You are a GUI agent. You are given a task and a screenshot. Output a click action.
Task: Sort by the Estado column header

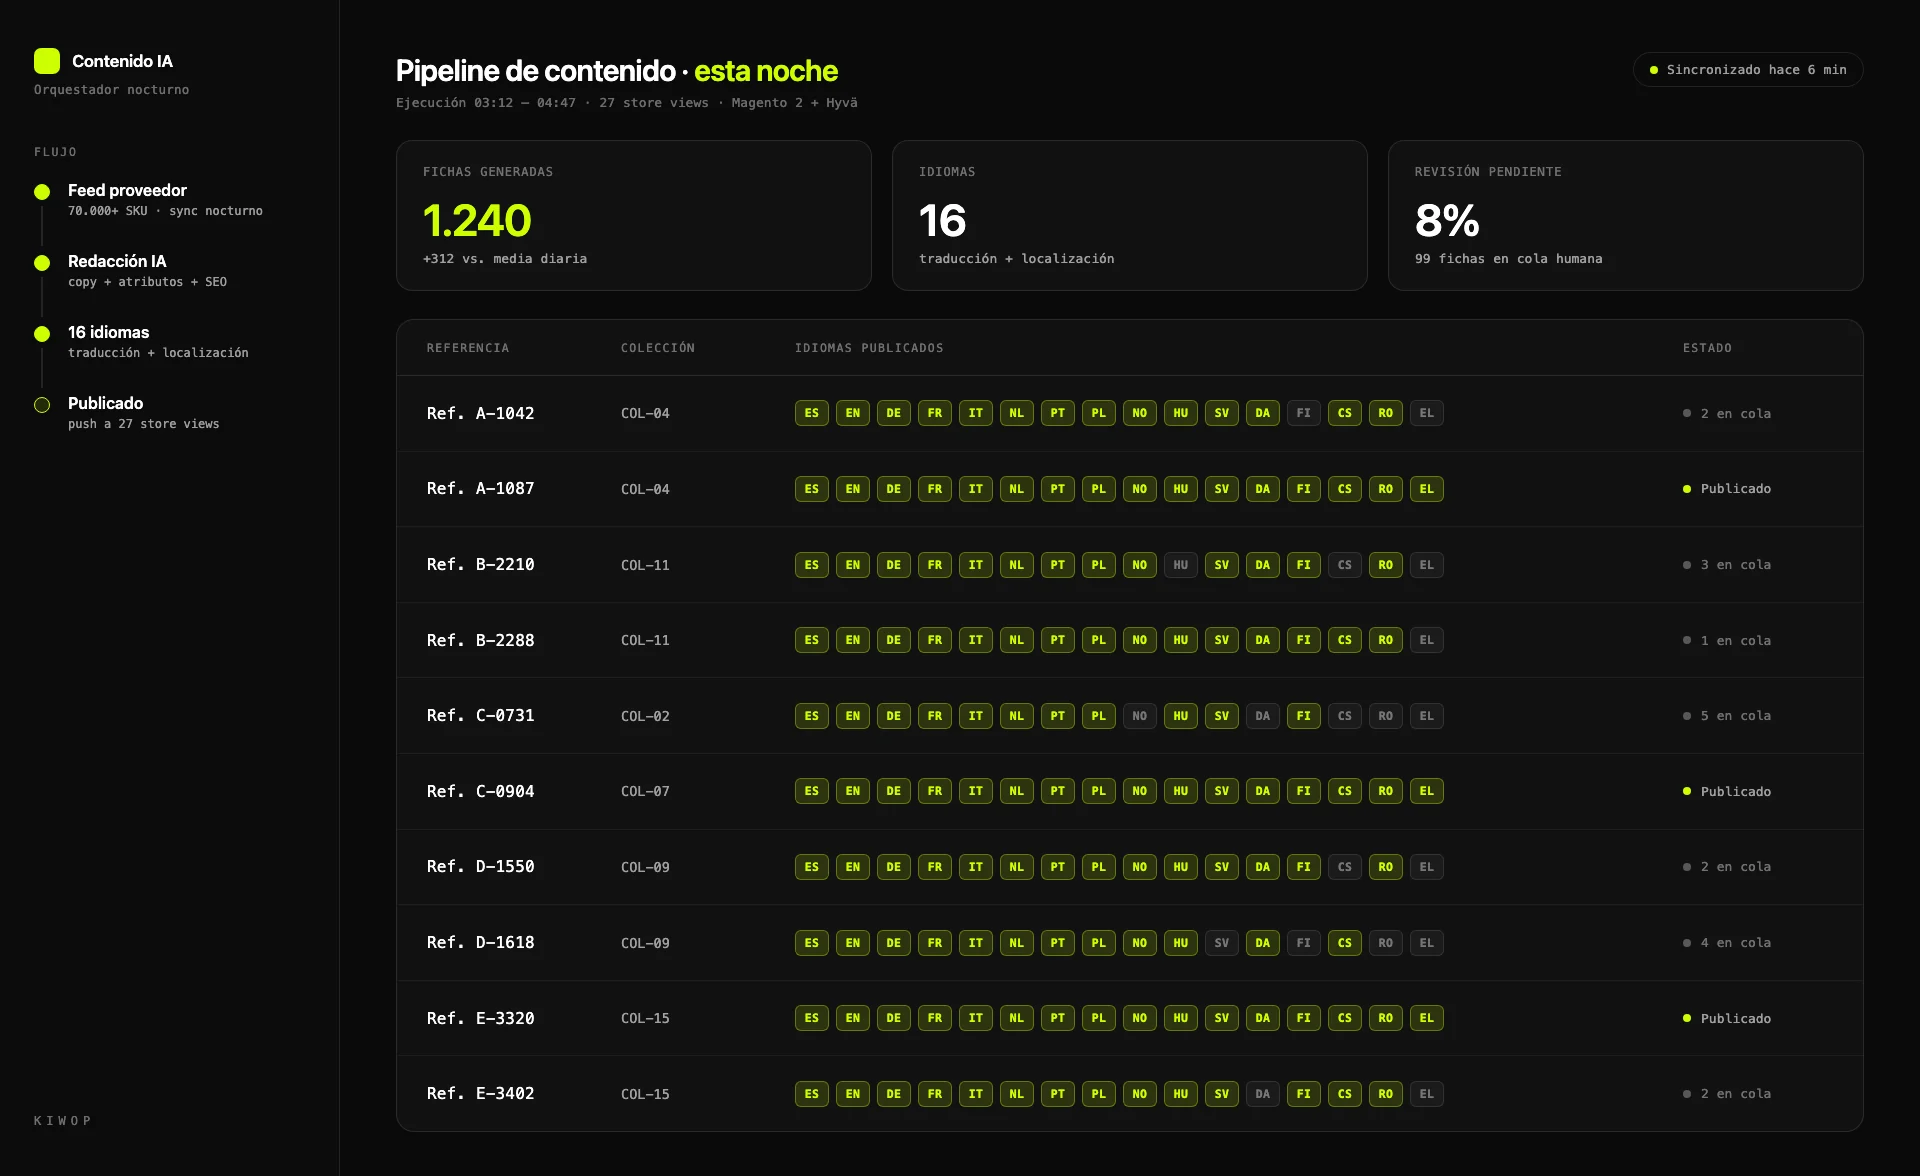click(x=1707, y=348)
